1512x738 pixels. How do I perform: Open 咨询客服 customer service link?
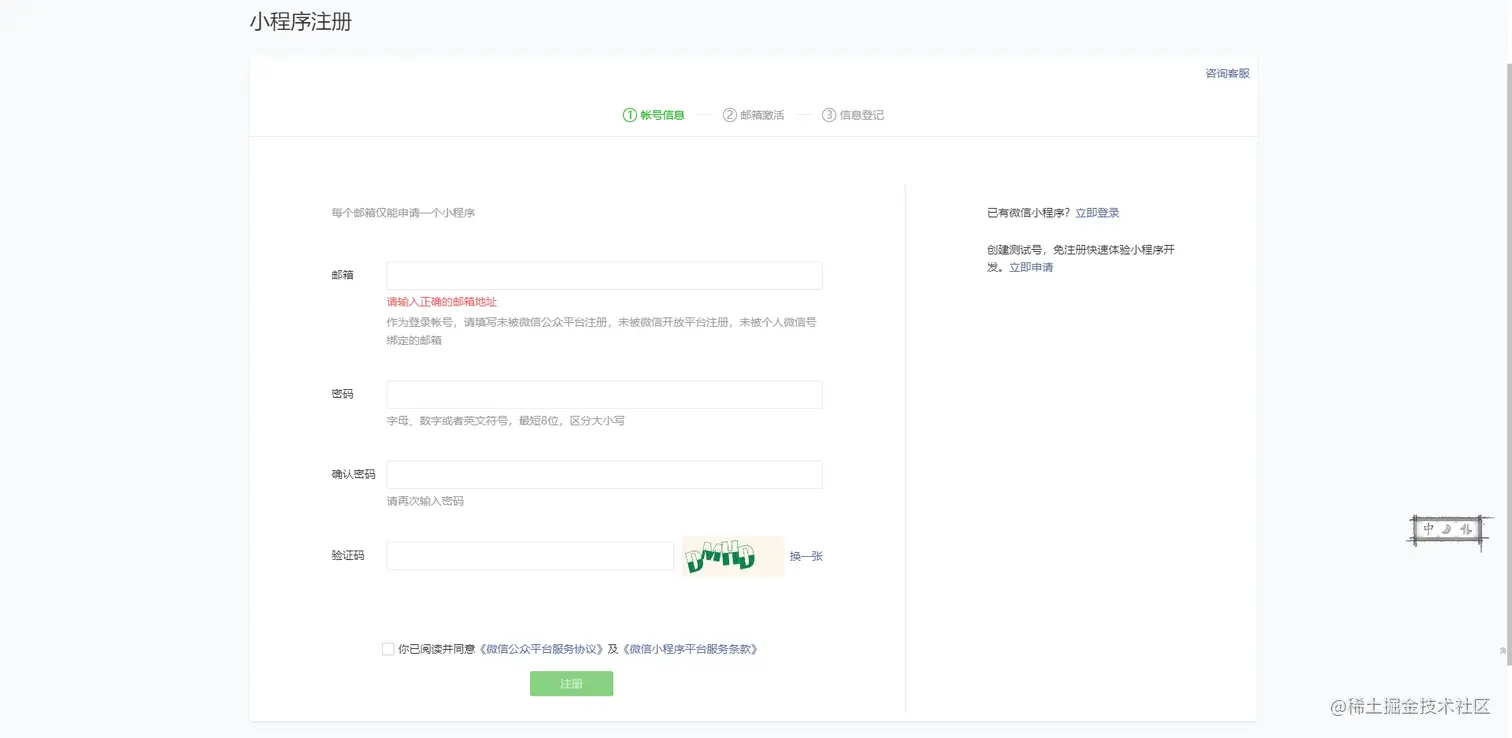[x=1227, y=73]
